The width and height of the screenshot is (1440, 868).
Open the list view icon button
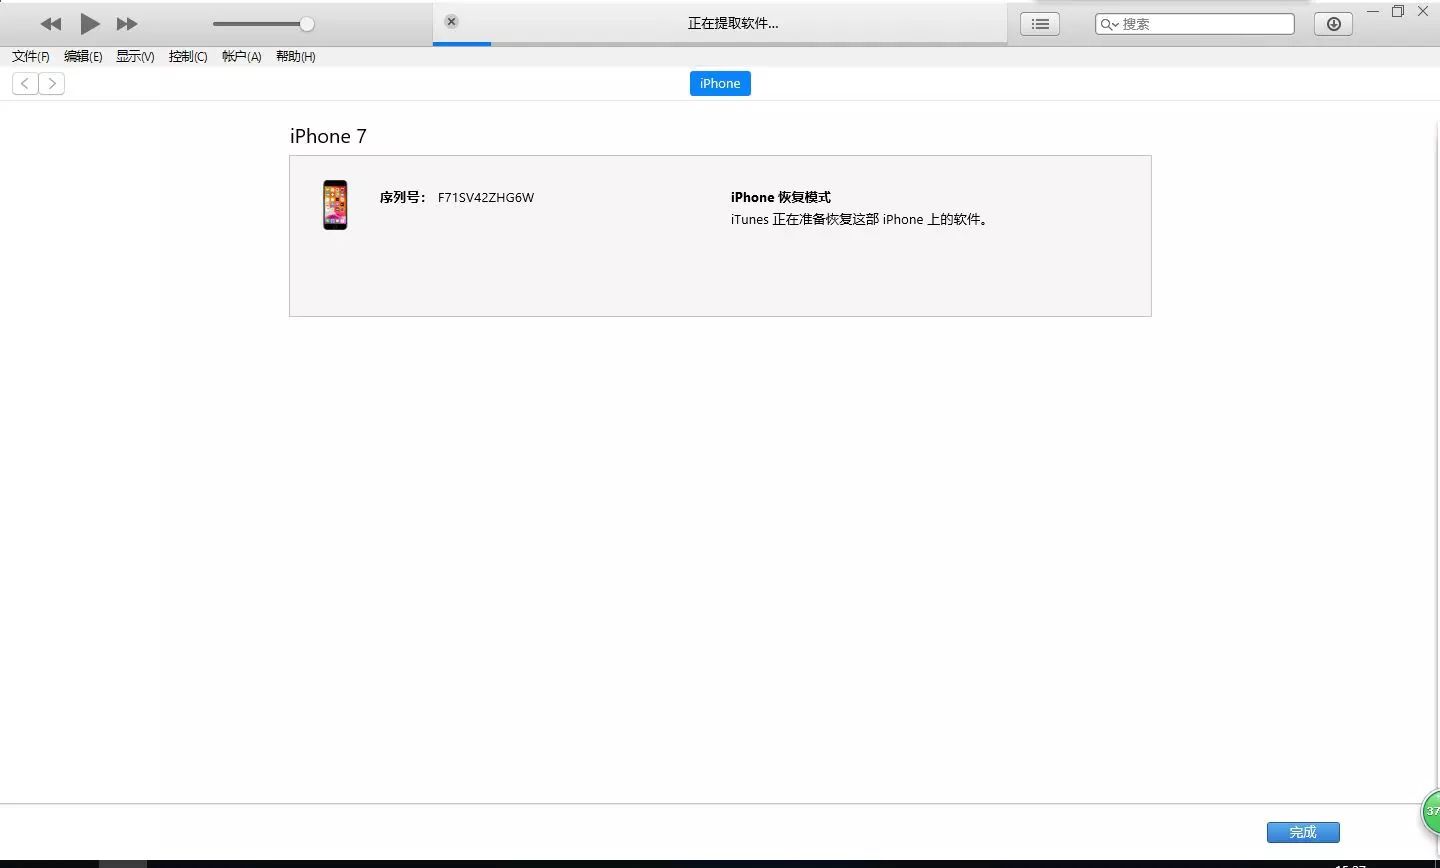point(1040,24)
